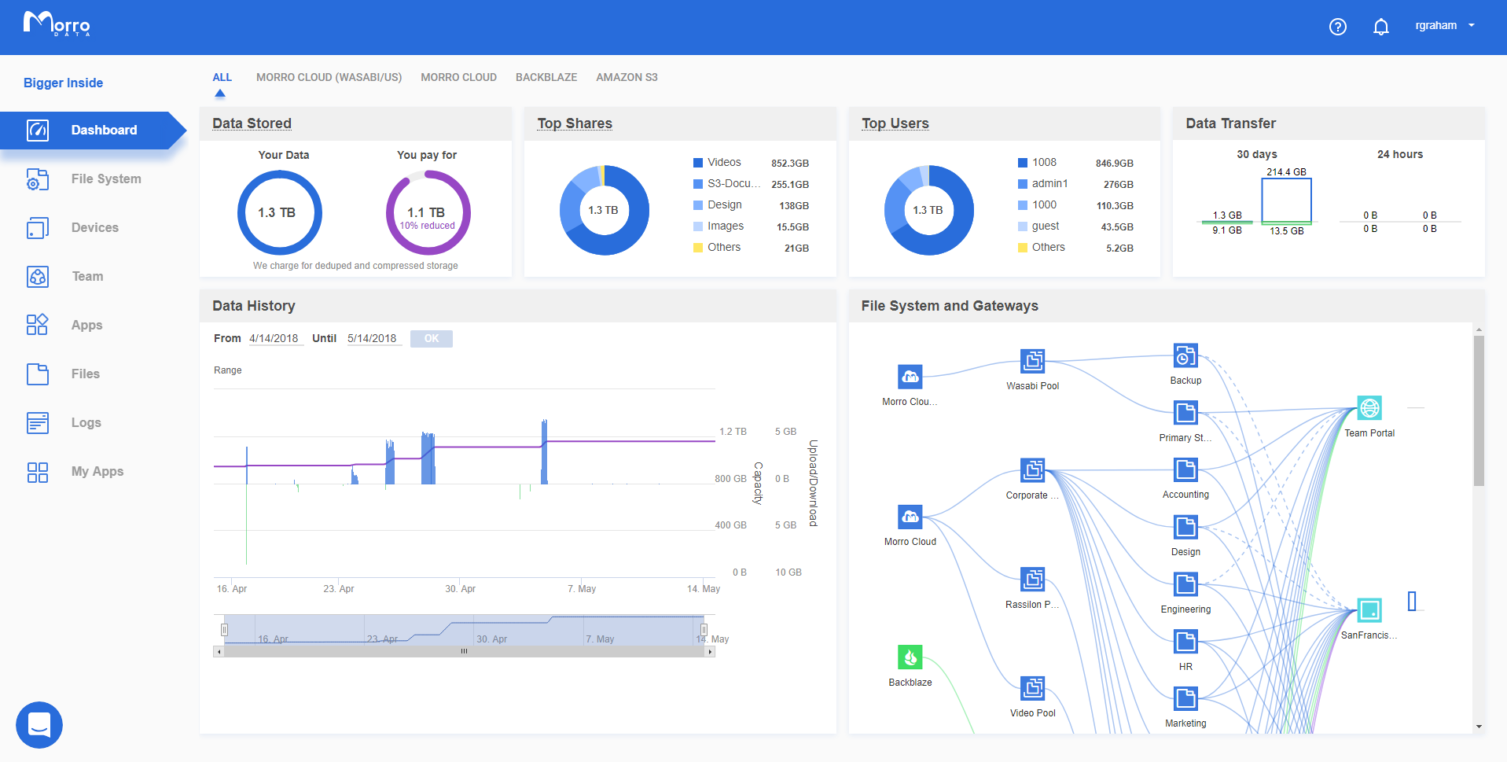Select the Backup share node icon
Viewport: 1507px width, 762px height.
(x=1185, y=355)
